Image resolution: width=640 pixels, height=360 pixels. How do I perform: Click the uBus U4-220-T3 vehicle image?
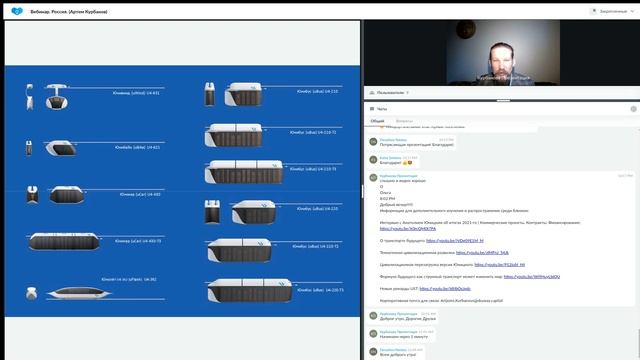250,290
